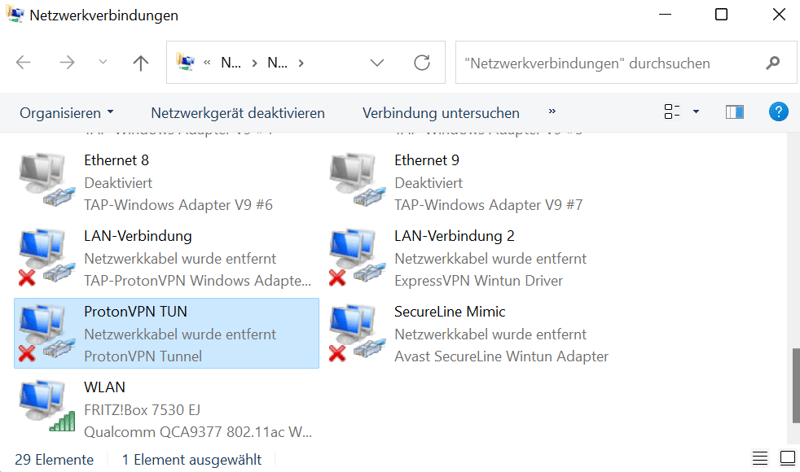Image resolution: width=800 pixels, height=472 pixels.
Task: Go up one folder level
Action: point(141,62)
